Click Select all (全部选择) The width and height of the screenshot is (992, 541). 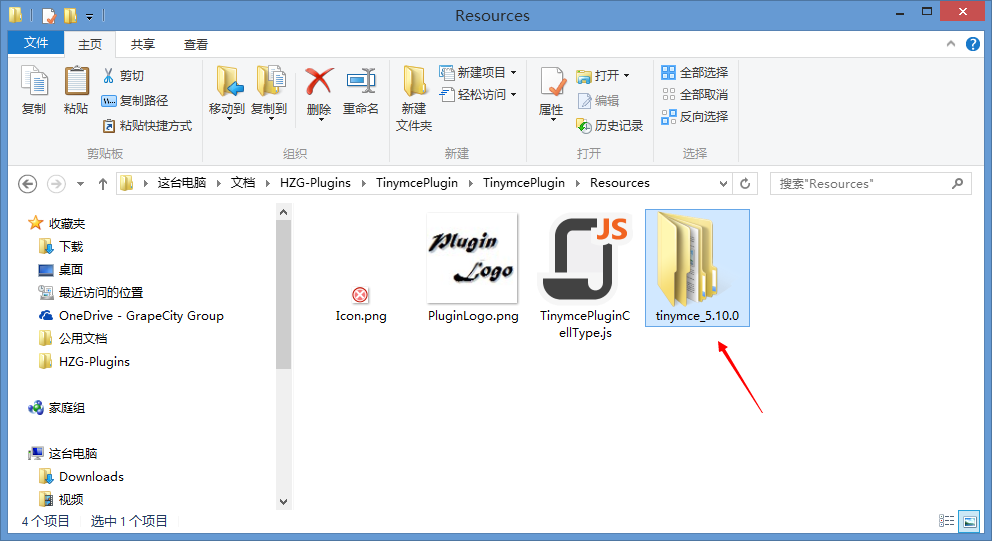[695, 73]
